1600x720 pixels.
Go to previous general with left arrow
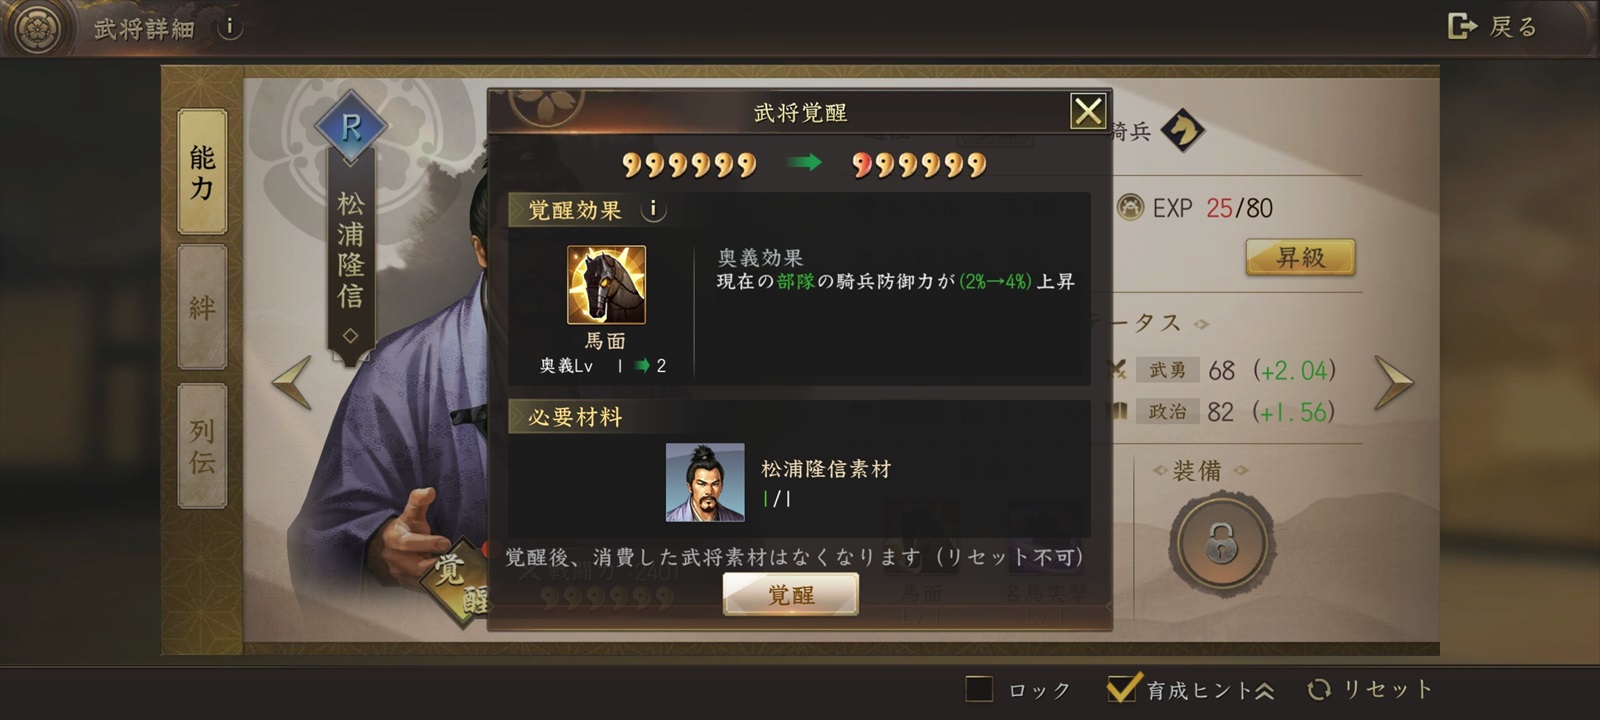pos(292,382)
